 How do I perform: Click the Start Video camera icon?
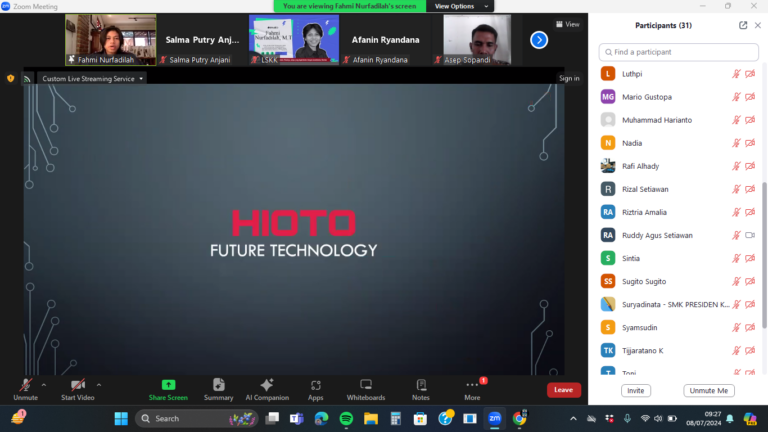pyautogui.click(x=77, y=385)
